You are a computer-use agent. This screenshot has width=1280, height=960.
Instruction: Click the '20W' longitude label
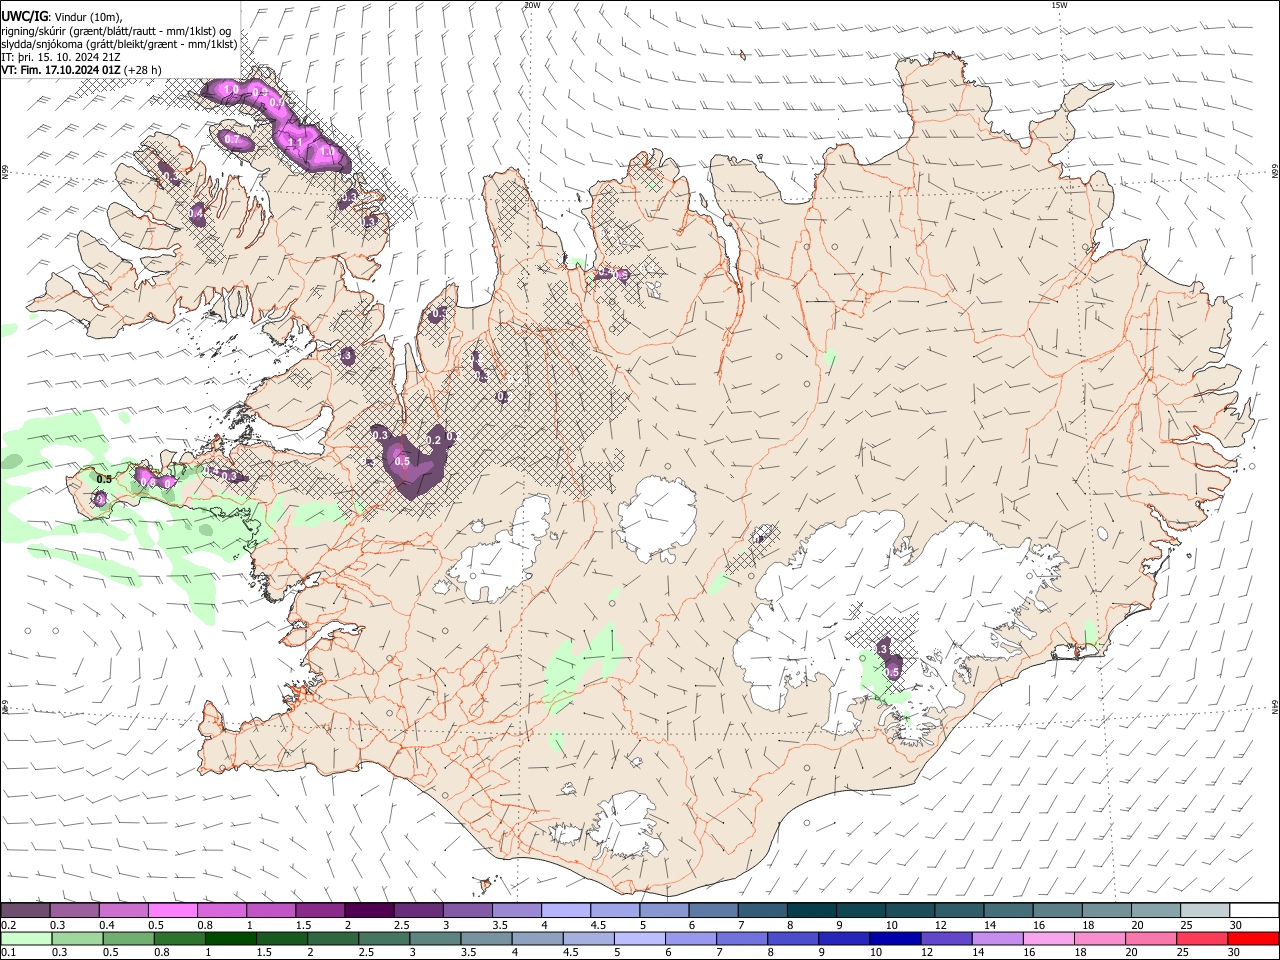(x=532, y=5)
